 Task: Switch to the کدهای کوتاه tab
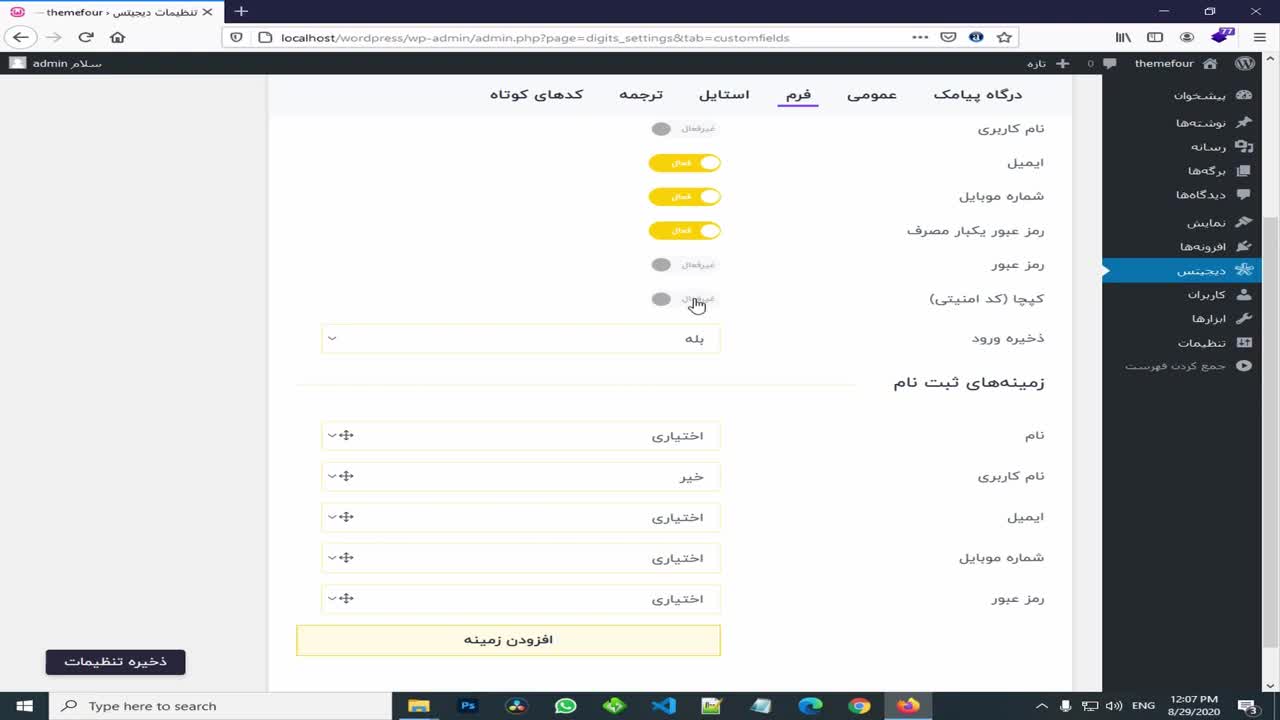[x=536, y=94]
